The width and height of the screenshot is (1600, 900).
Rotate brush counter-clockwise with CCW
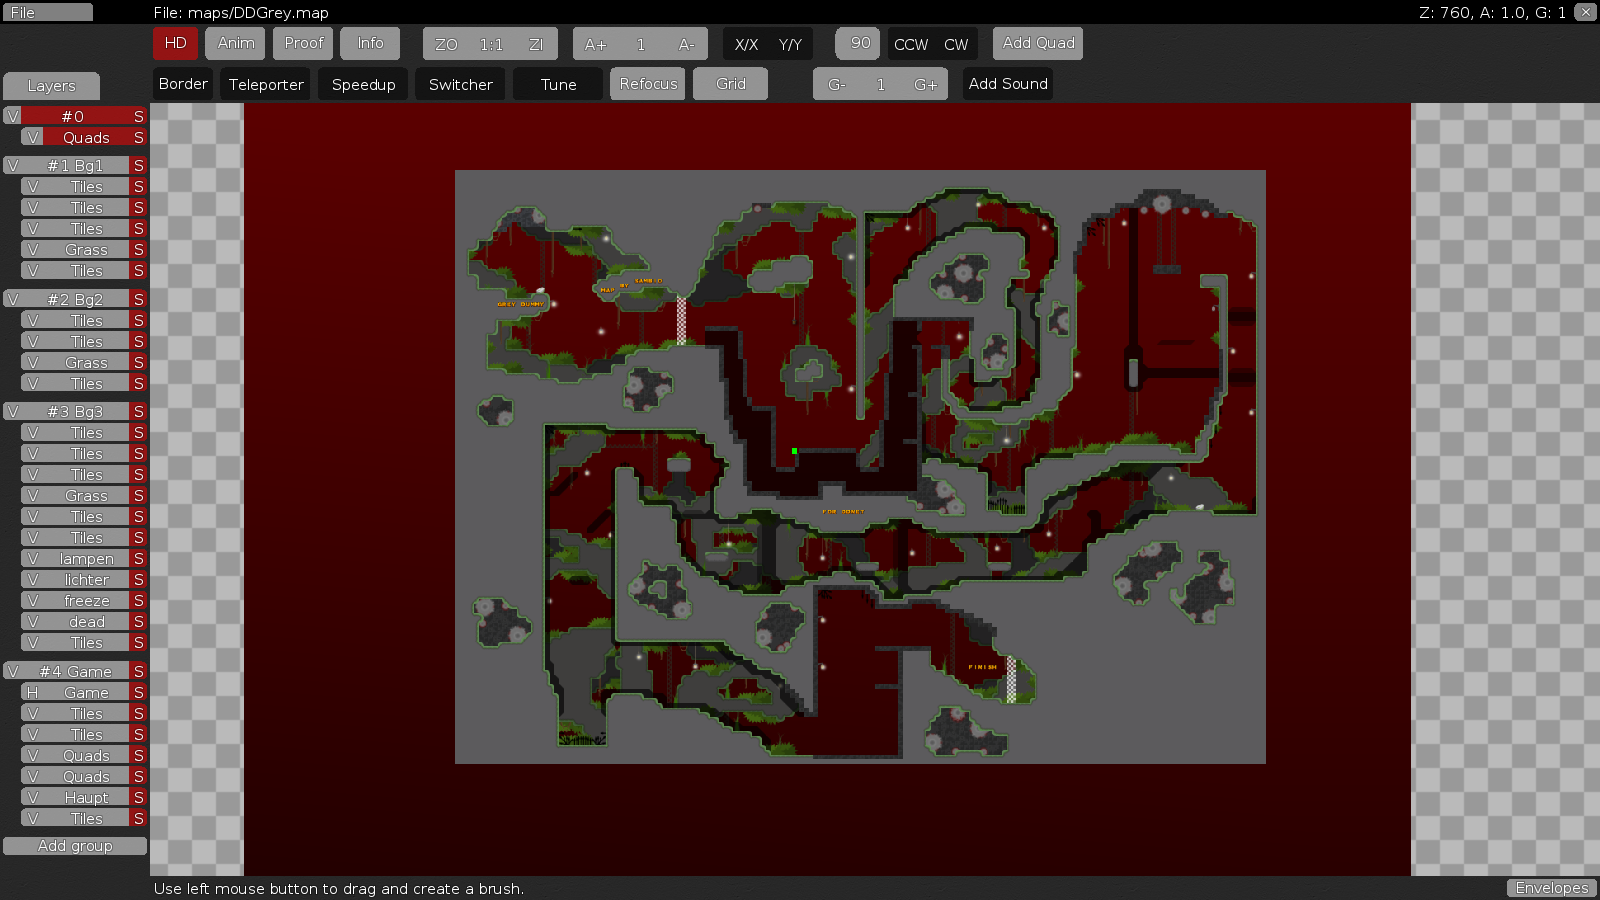(911, 44)
